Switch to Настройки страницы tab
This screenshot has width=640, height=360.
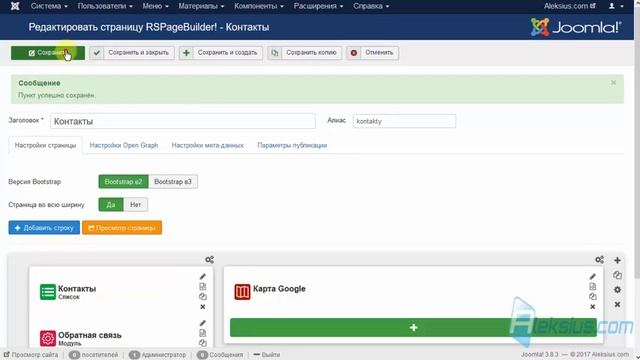click(x=45, y=145)
